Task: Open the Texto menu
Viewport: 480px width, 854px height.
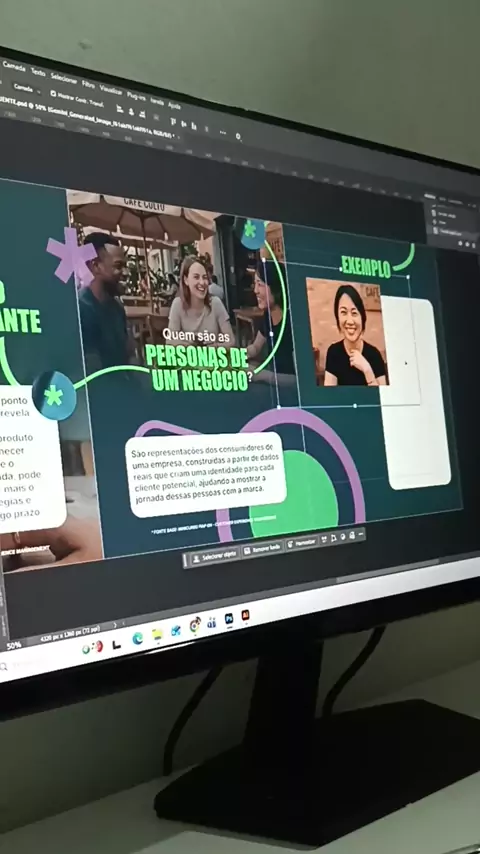Action: (38, 72)
